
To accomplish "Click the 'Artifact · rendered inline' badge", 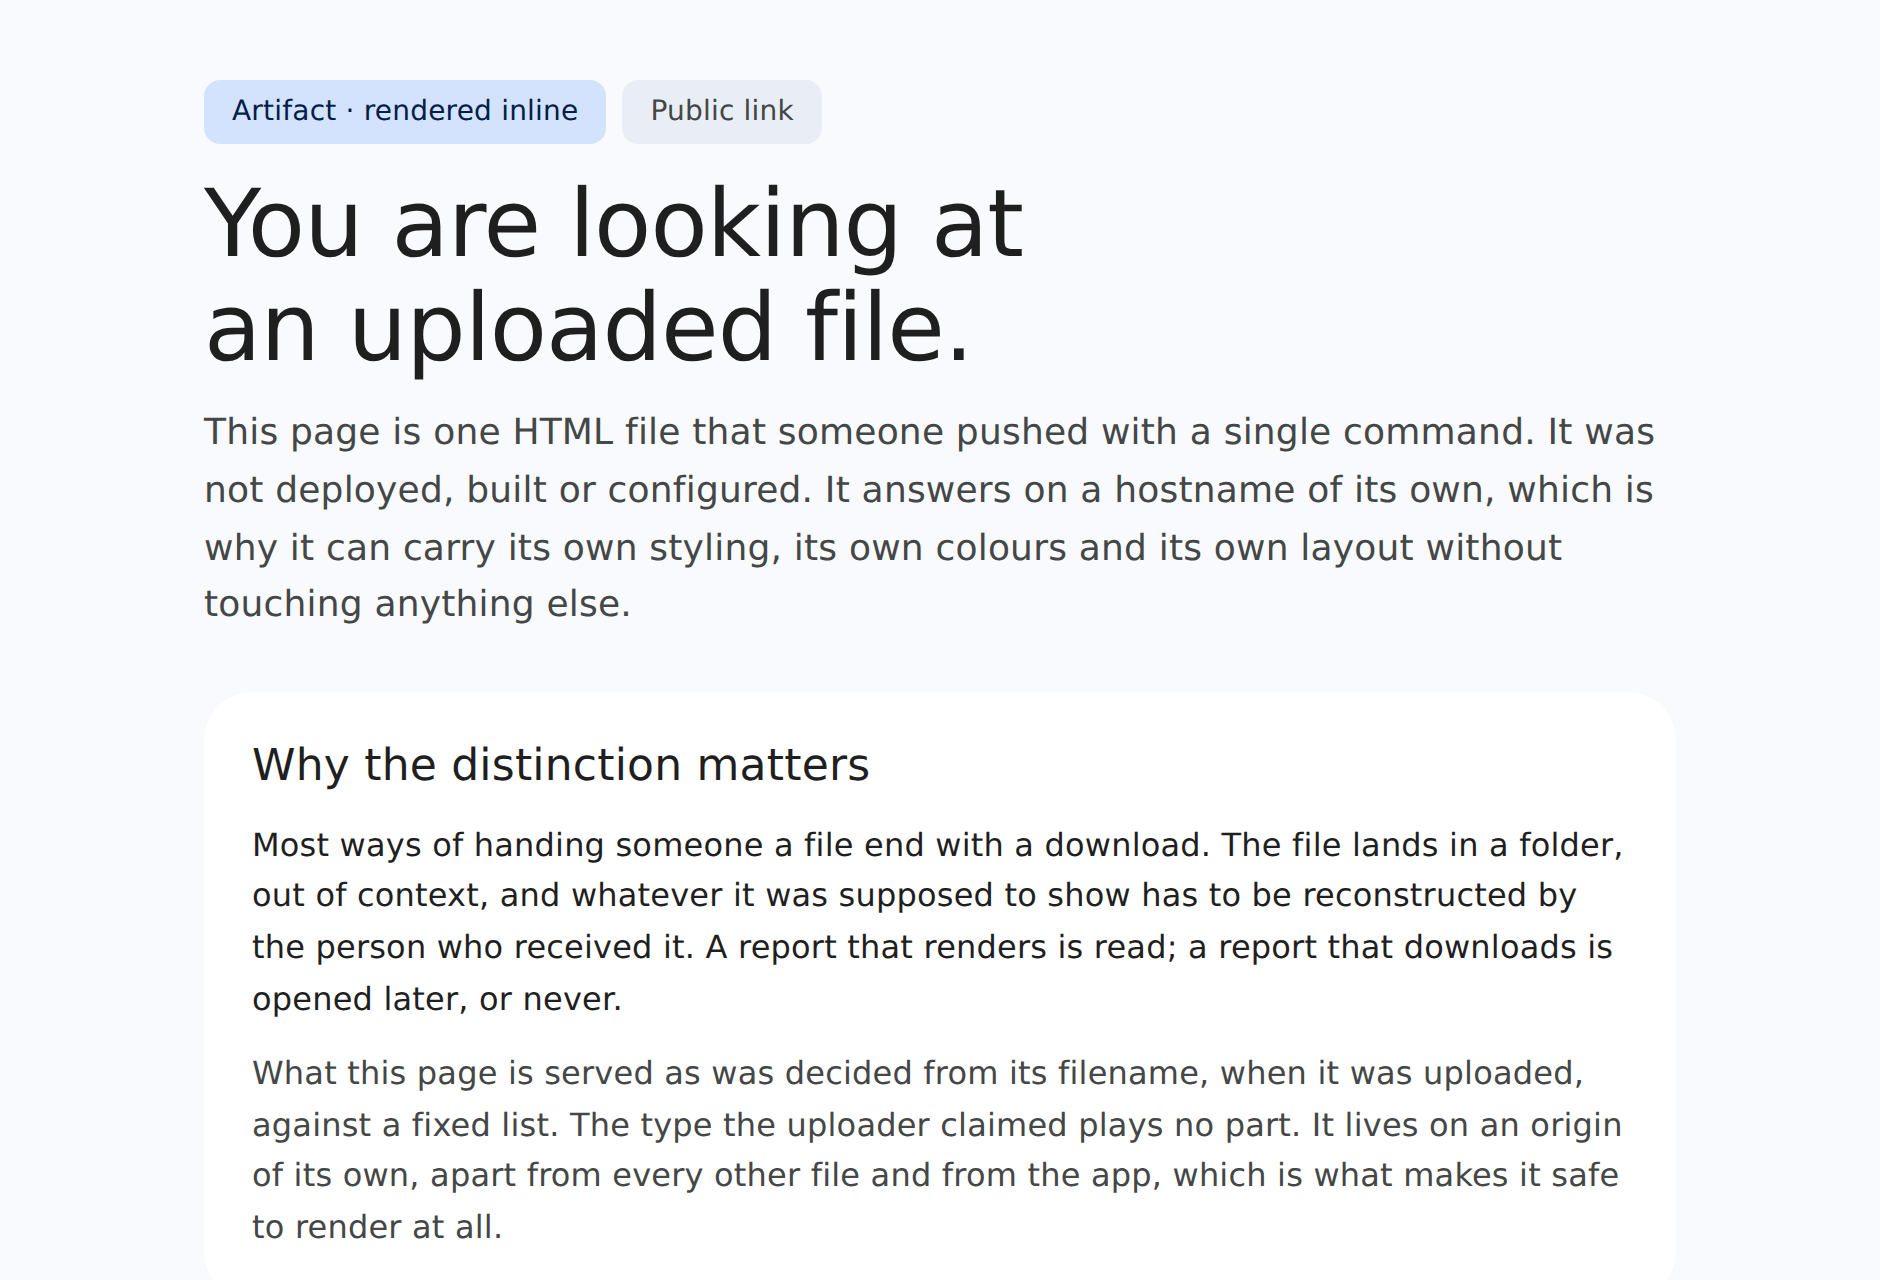I will 404,111.
